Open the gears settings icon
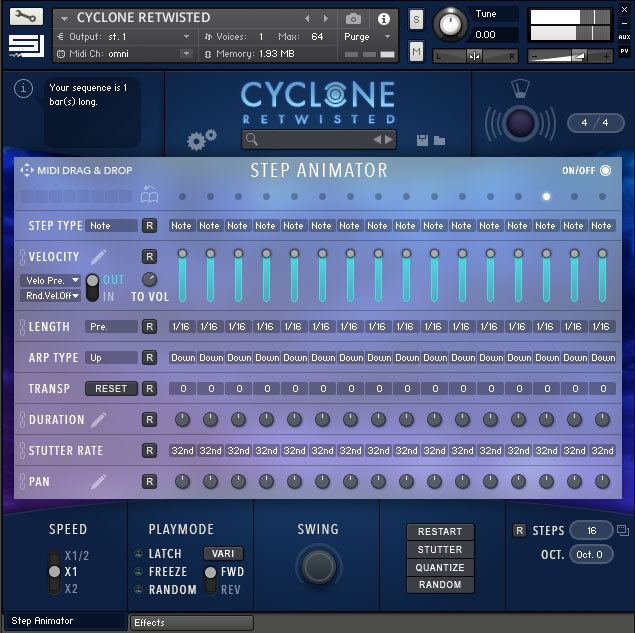 (x=201, y=141)
